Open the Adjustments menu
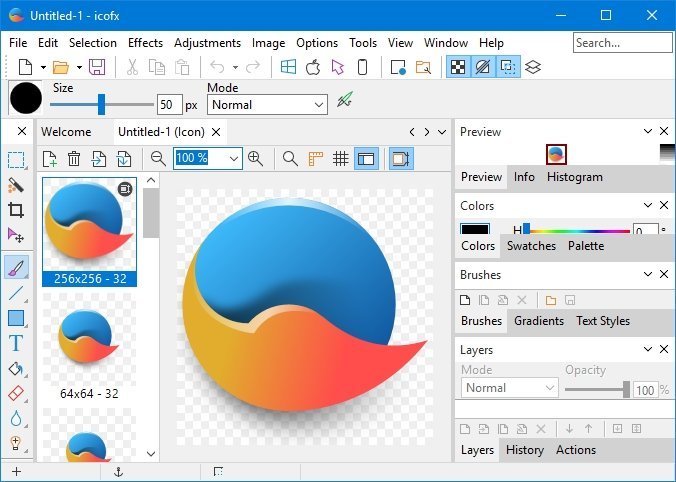 tap(207, 43)
